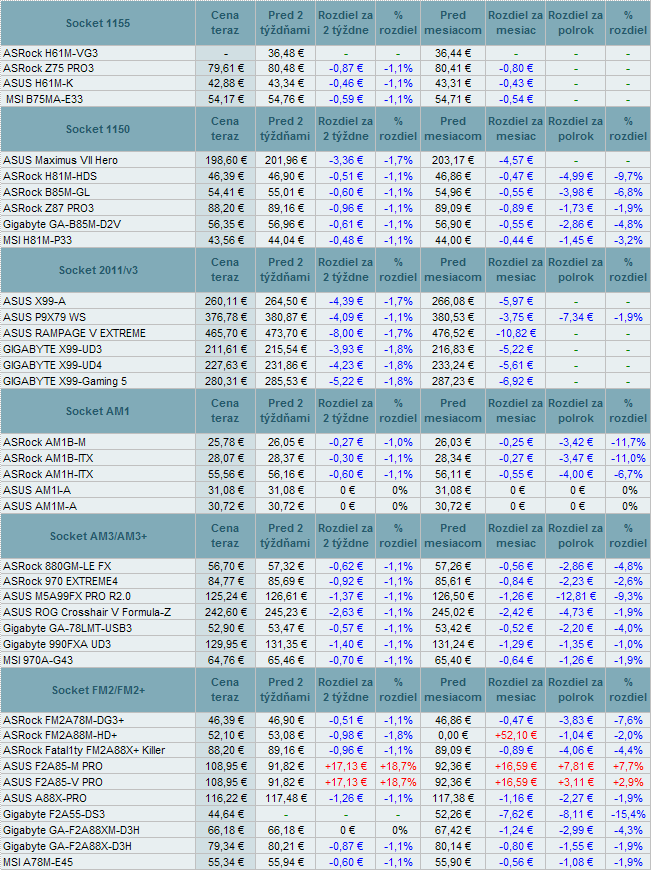Select Gigabyte GA-F2A88XM-D3H name
The height and width of the screenshot is (870, 651).
tap(71, 831)
